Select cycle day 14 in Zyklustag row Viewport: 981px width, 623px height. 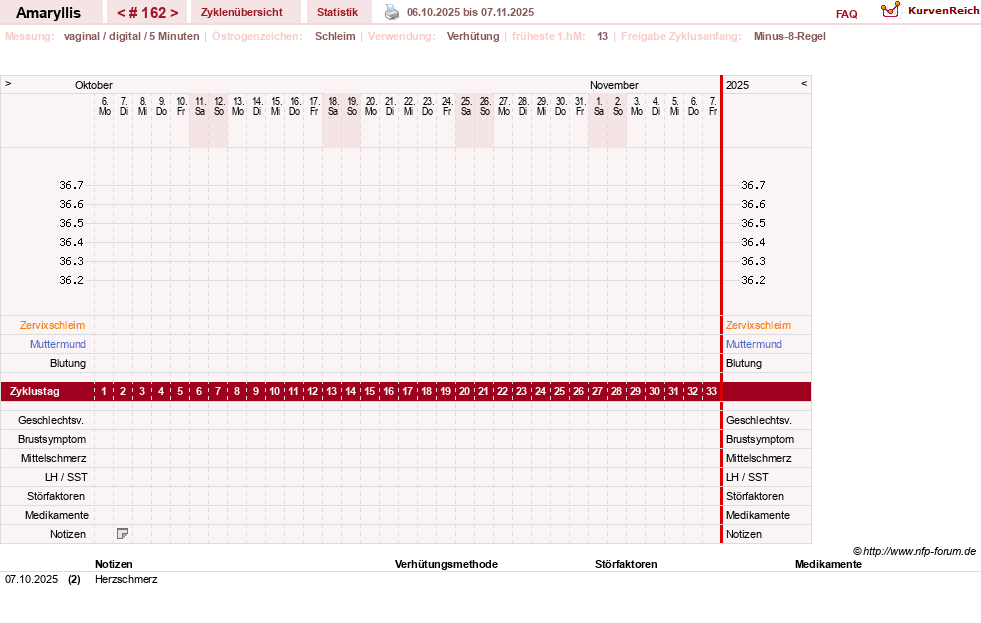pyautogui.click(x=350, y=391)
